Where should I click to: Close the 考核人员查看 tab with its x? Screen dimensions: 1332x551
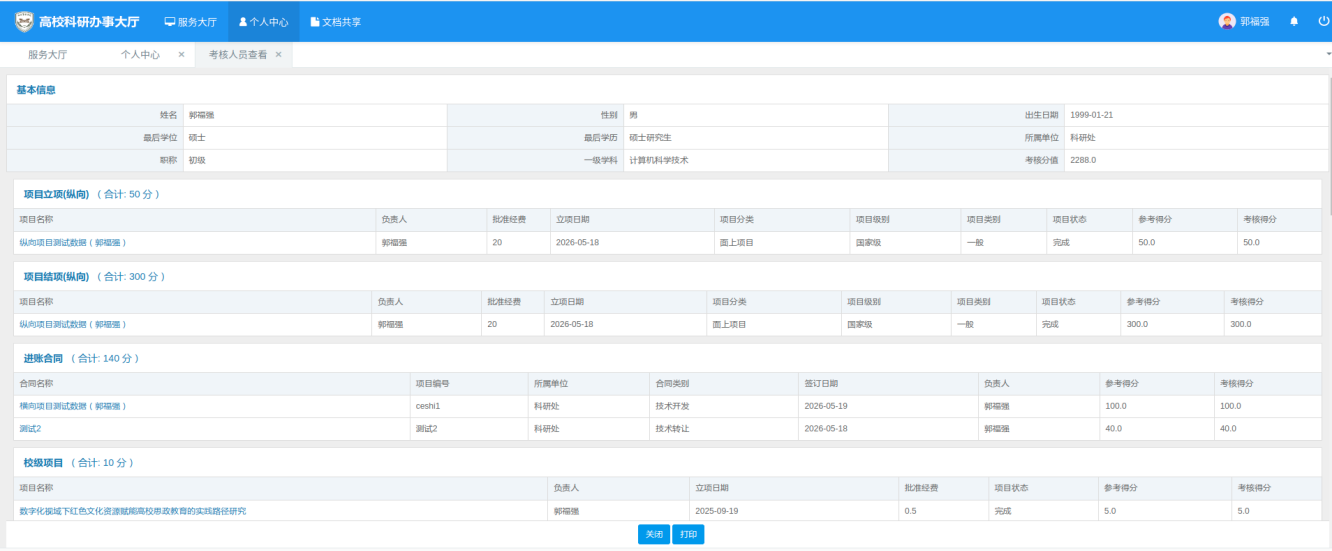coord(278,55)
